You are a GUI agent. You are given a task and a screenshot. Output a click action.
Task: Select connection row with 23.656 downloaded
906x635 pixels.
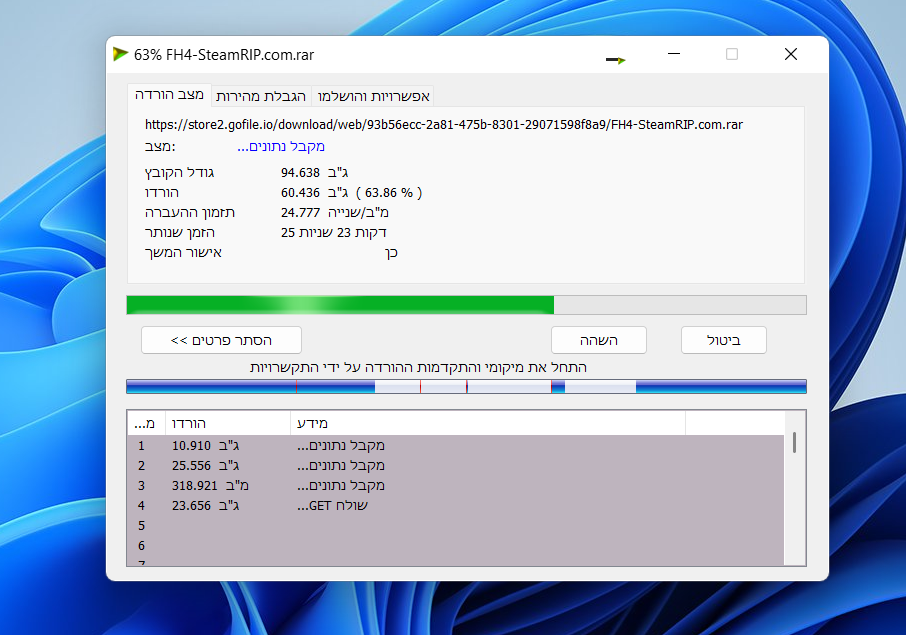[455, 506]
